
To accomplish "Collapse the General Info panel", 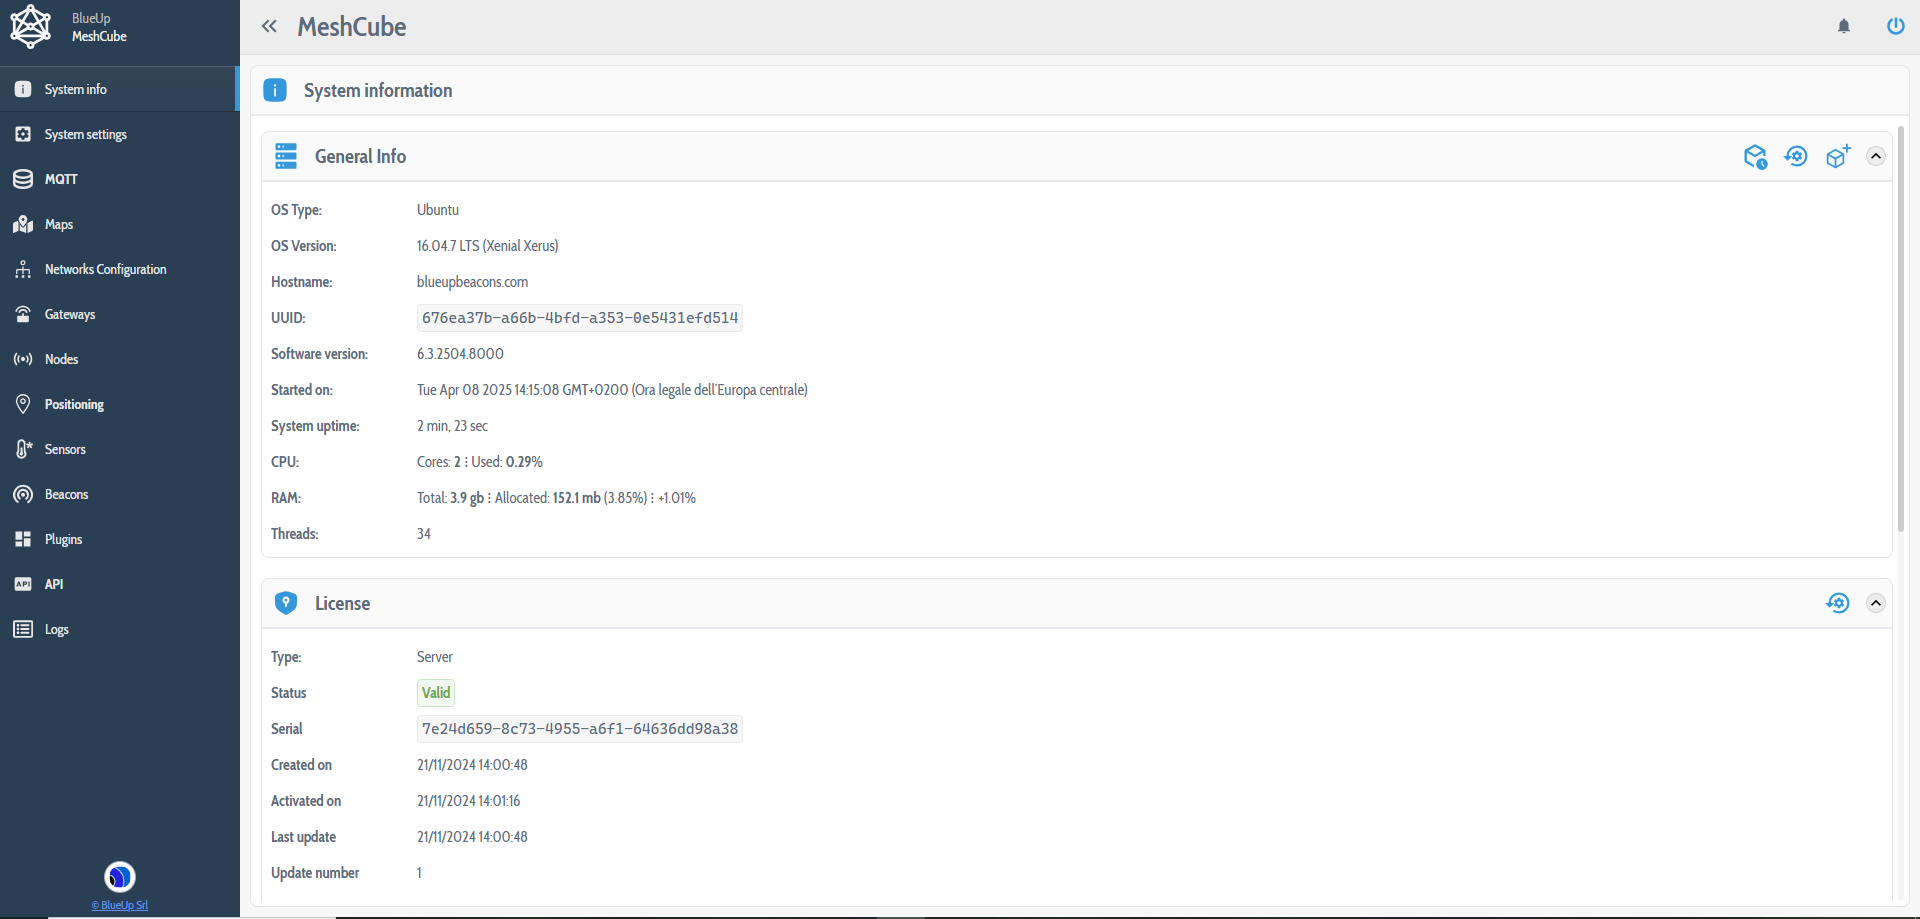I will 1876,156.
